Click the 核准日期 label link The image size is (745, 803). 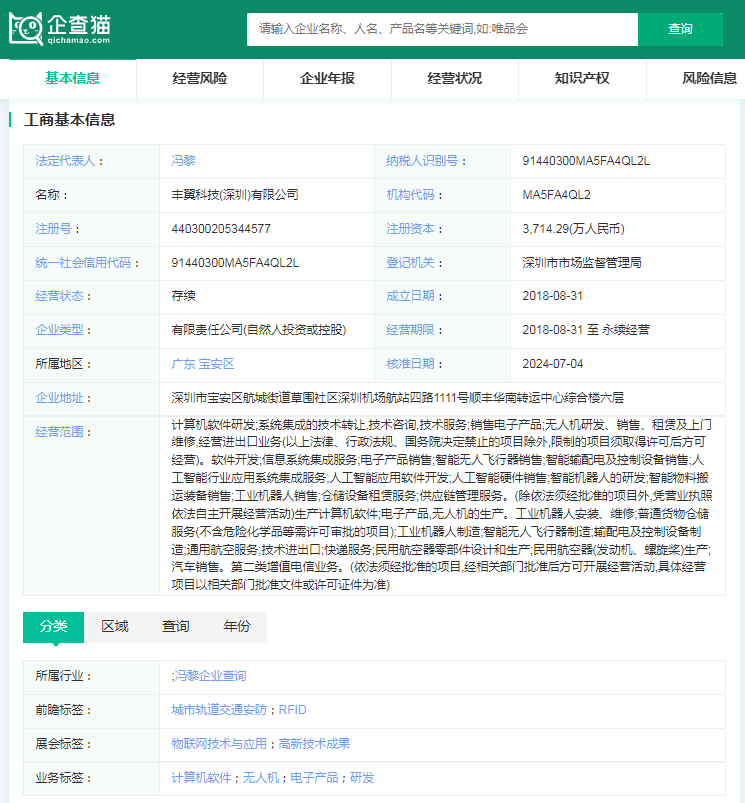(x=410, y=364)
